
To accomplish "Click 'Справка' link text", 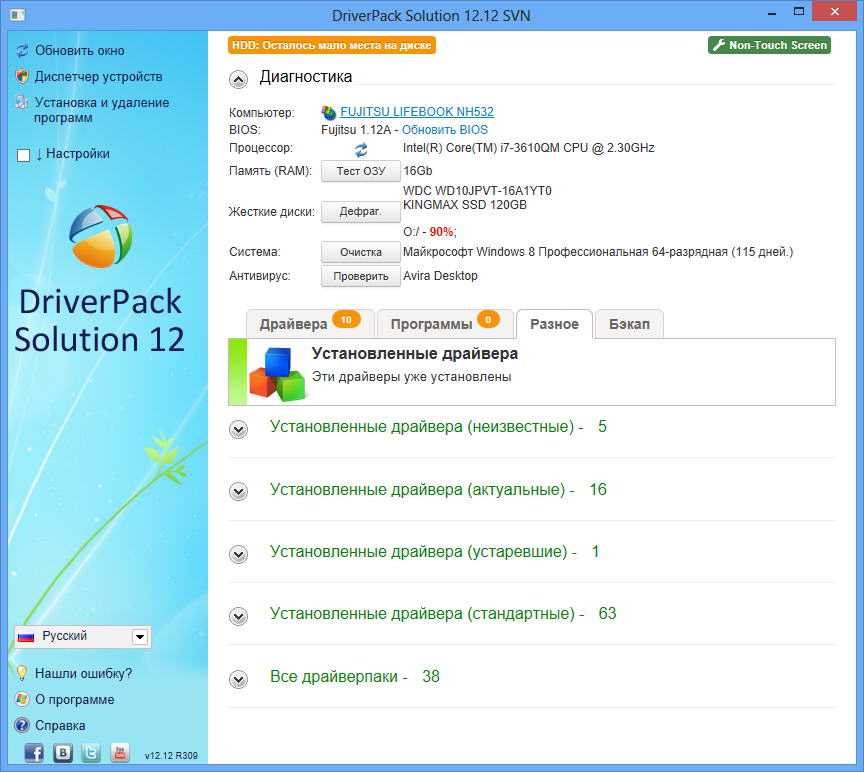I will (60, 726).
